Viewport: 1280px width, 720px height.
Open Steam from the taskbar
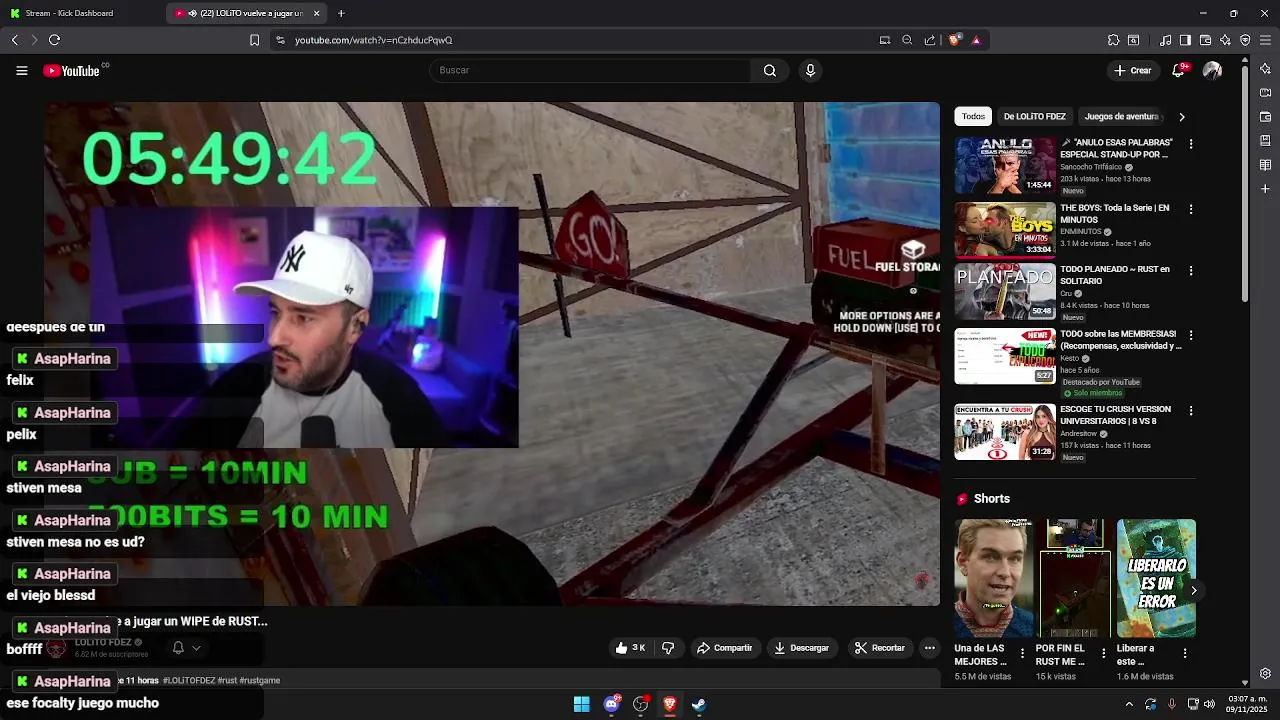pyautogui.click(x=699, y=704)
